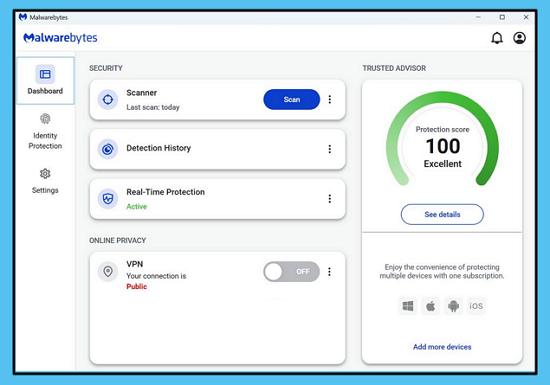Open VPN more options menu
Image resolution: width=550 pixels, height=385 pixels.
pyautogui.click(x=329, y=272)
